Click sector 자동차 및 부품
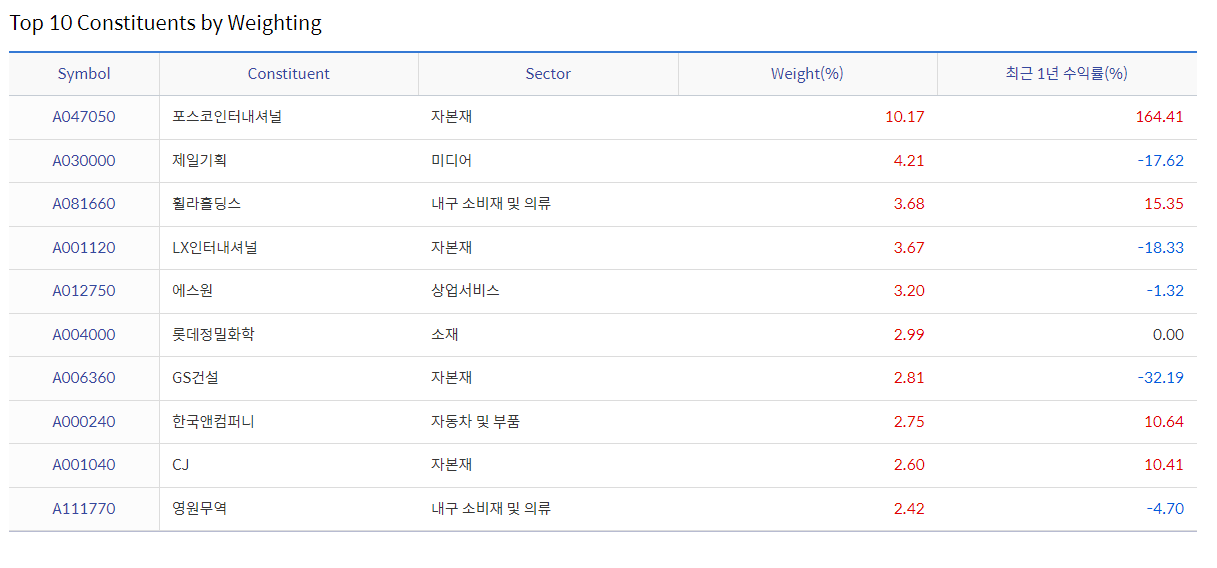The height and width of the screenshot is (568, 1217). pyautogui.click(x=475, y=421)
